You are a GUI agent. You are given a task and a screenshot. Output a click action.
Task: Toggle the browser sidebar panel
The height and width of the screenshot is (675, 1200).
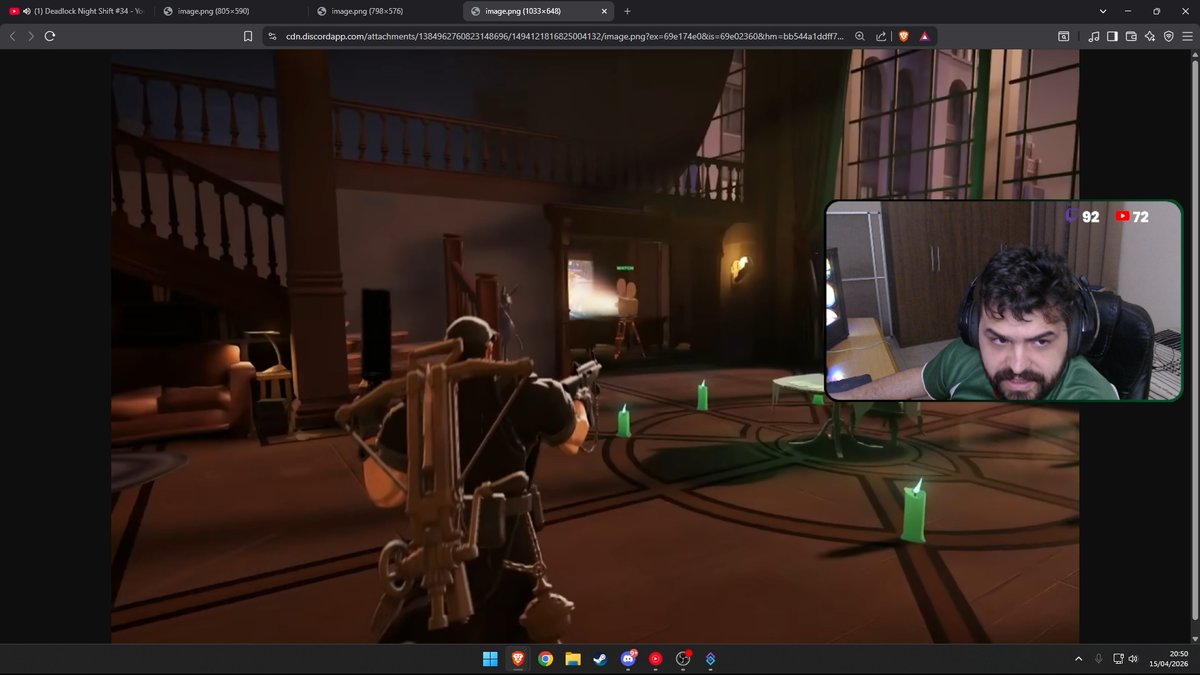(x=1112, y=36)
